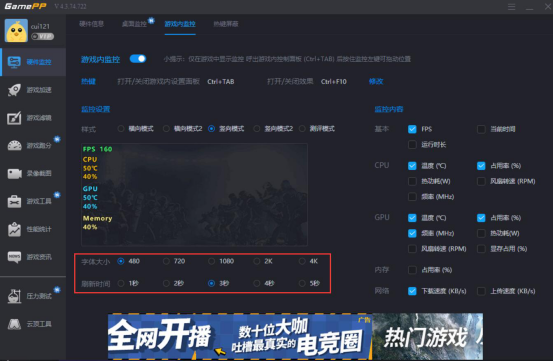Choose font size 720

166,261
